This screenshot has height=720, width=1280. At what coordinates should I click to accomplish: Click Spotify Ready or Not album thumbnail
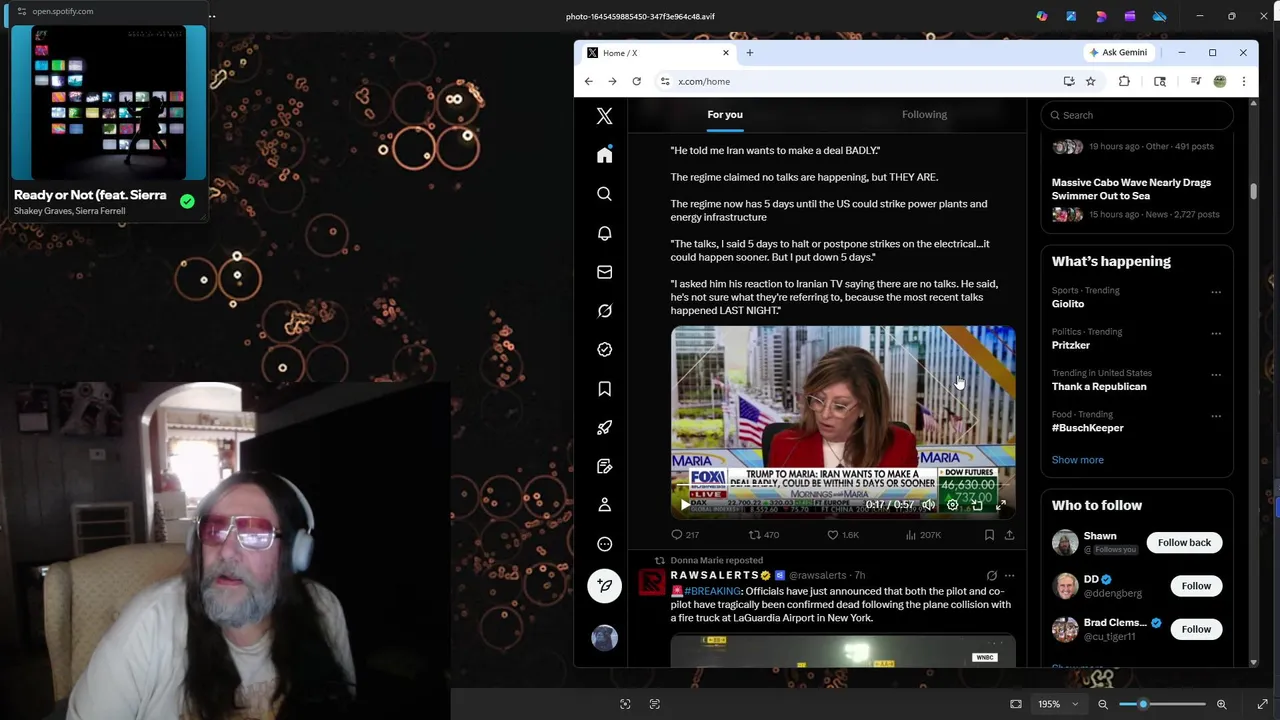tap(109, 102)
